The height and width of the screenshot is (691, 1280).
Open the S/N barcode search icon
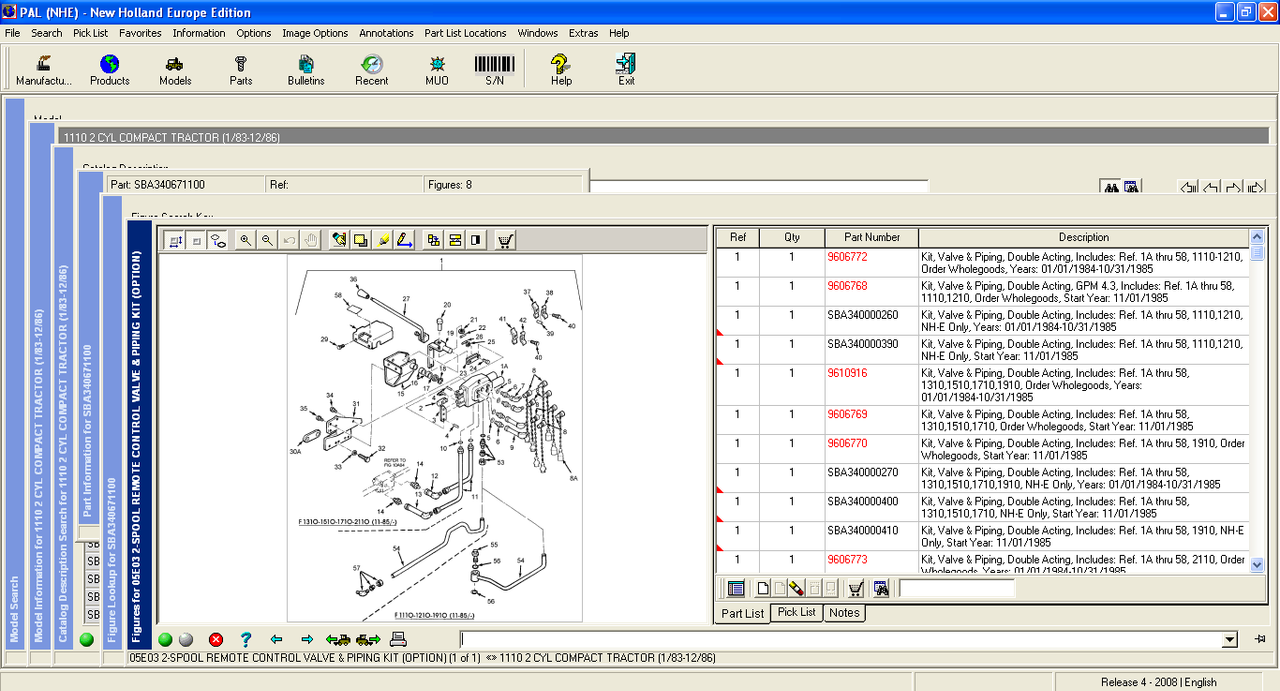(494, 69)
